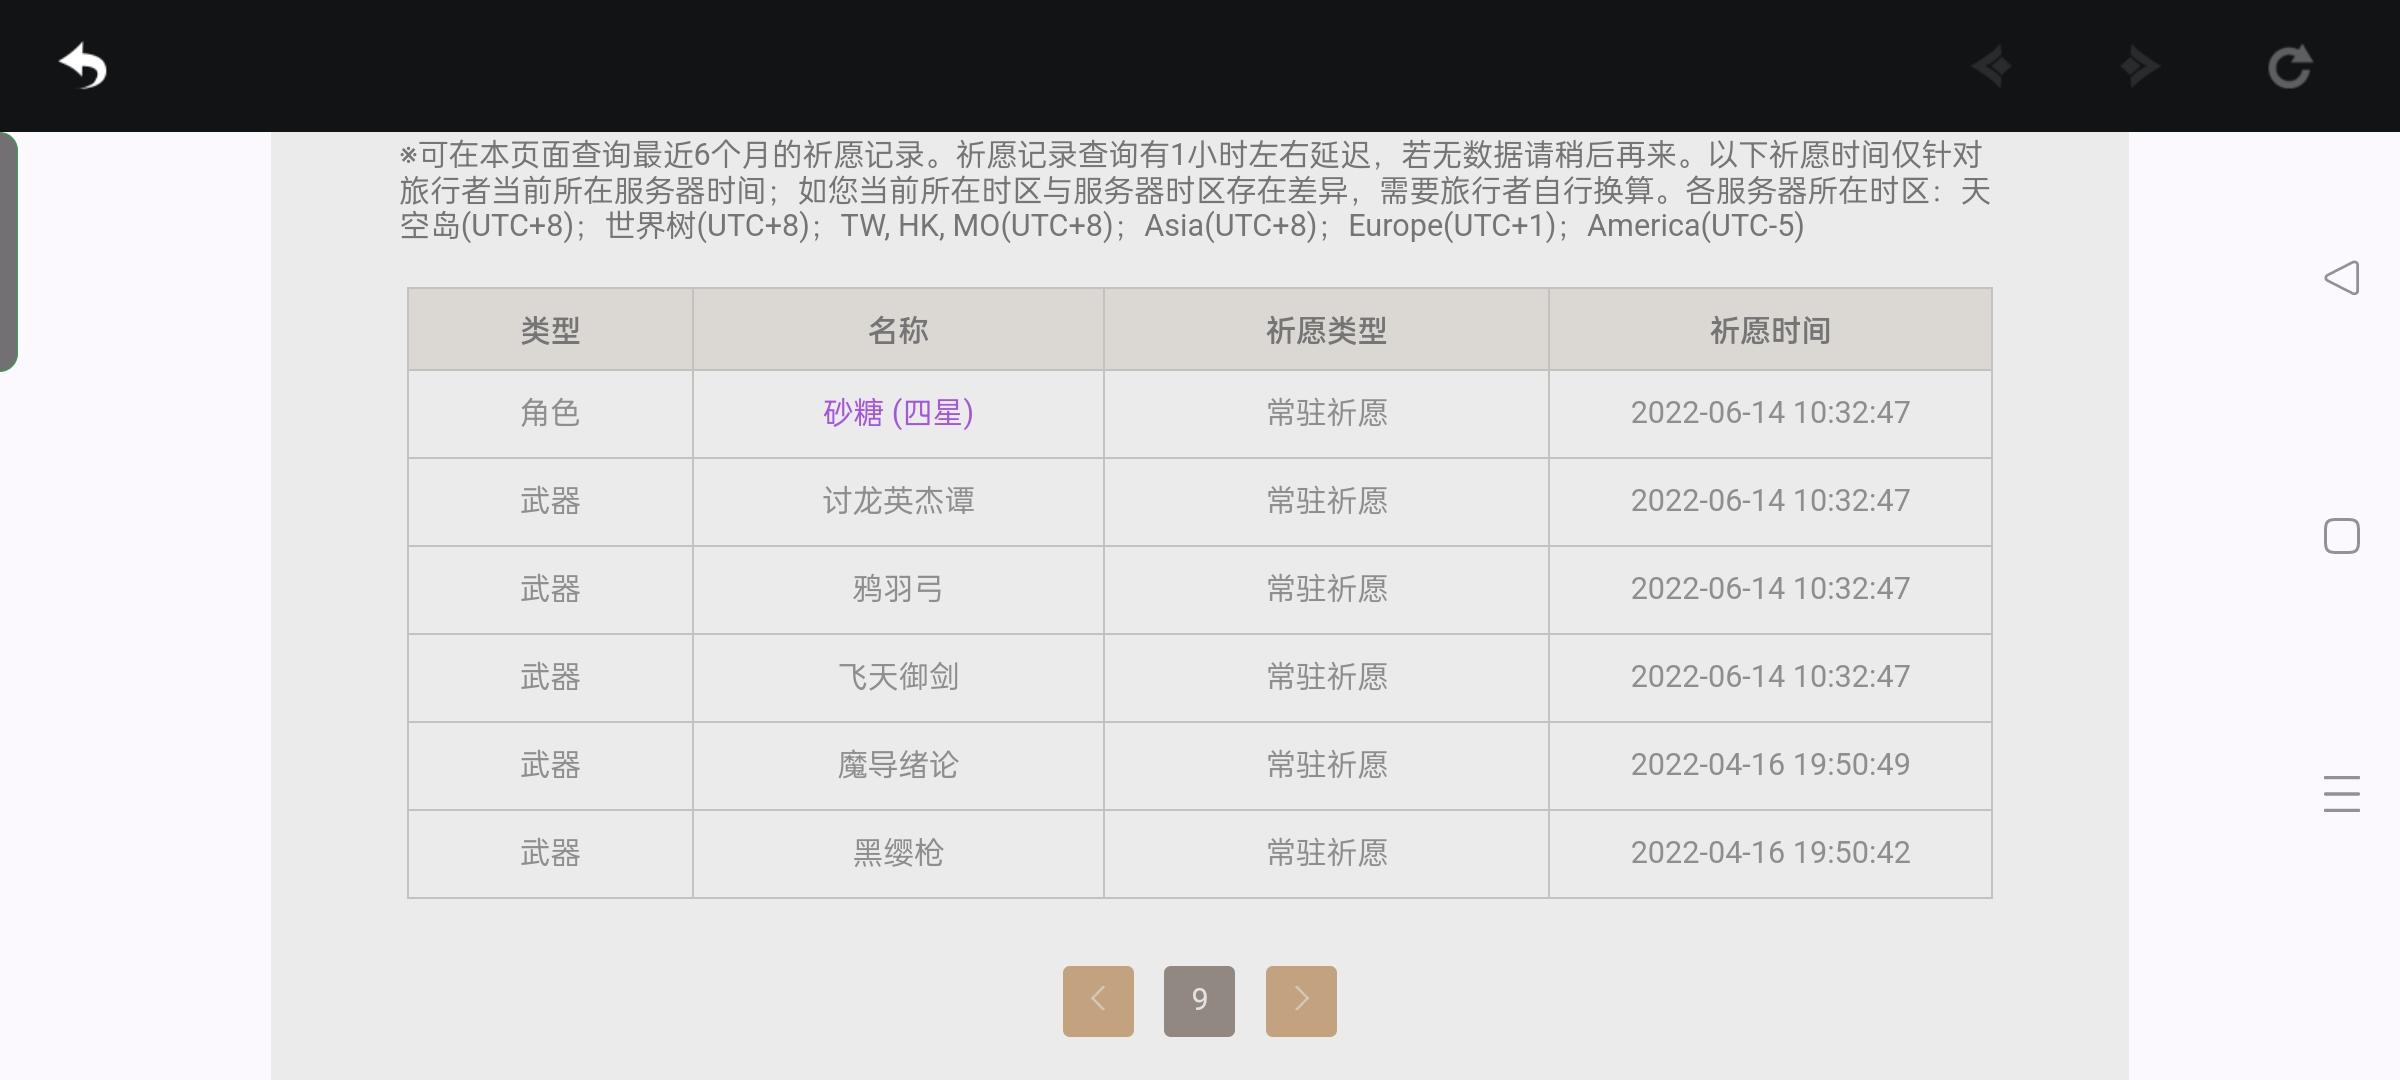The height and width of the screenshot is (1080, 2400).
Task: Click the 角色 type cell
Action: pos(550,413)
